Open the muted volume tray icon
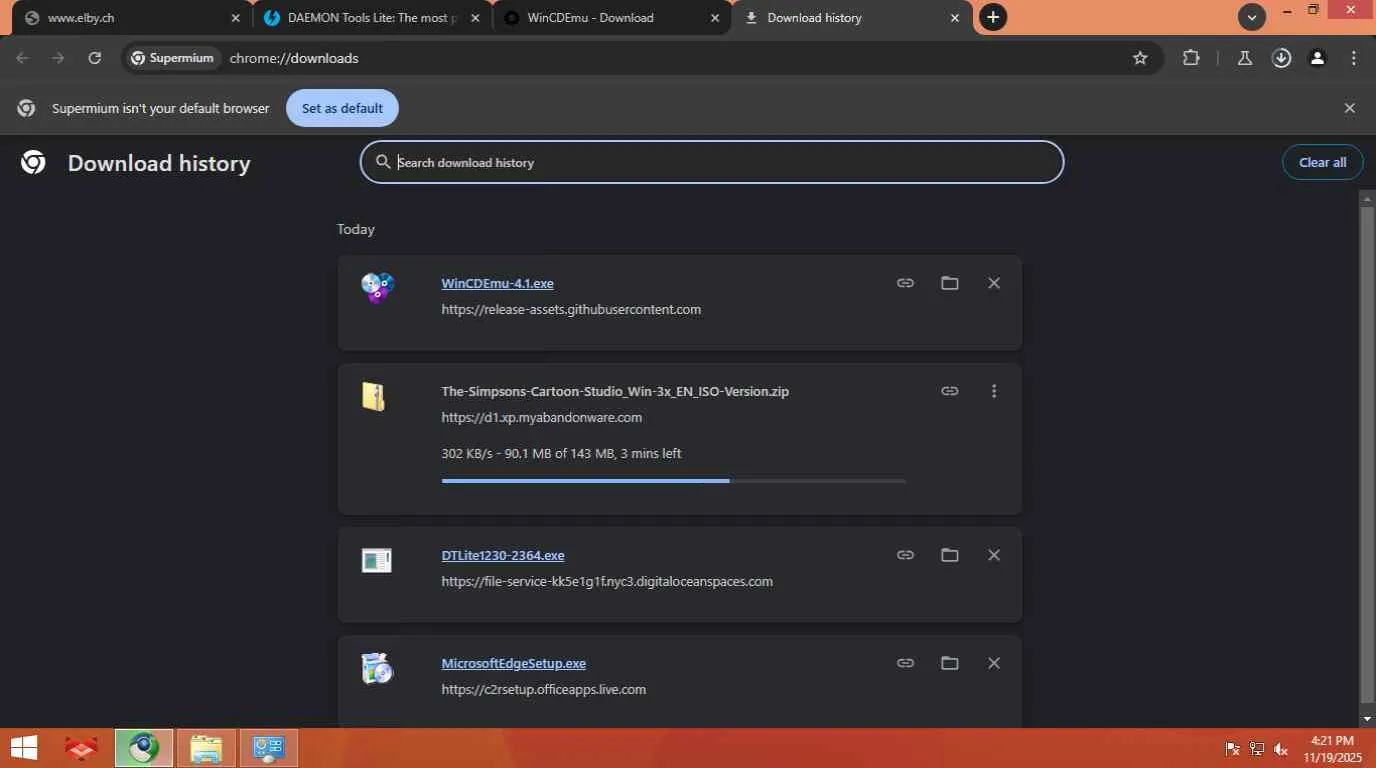 pyautogui.click(x=1281, y=749)
